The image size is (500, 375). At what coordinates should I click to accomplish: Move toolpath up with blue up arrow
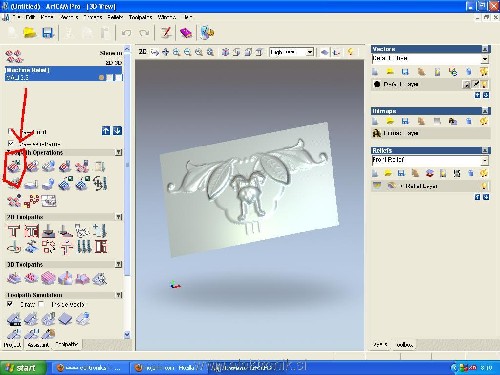(x=106, y=131)
